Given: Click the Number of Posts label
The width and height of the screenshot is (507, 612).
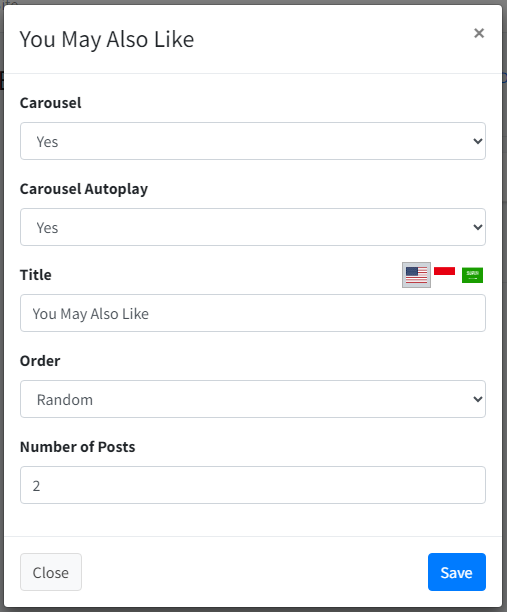Looking at the screenshot, I should tap(78, 447).
